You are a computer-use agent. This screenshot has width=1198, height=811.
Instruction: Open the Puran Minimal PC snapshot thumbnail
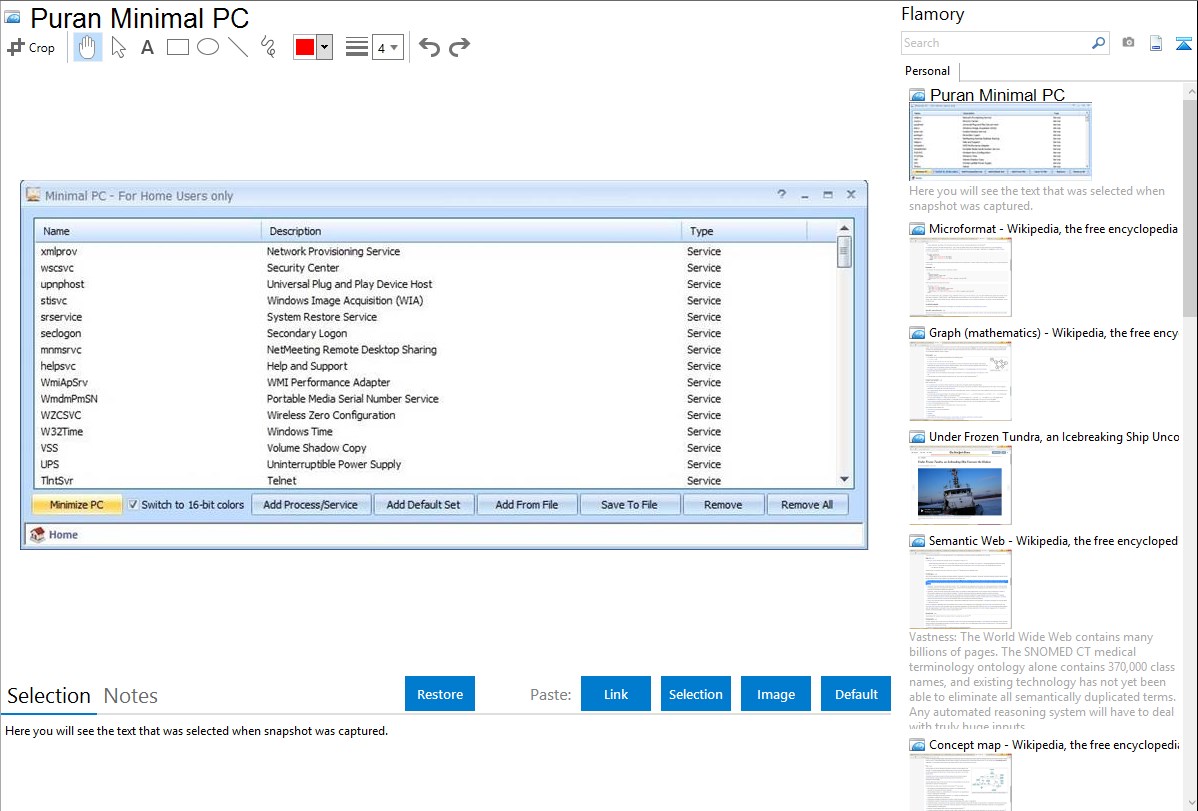tap(1000, 141)
